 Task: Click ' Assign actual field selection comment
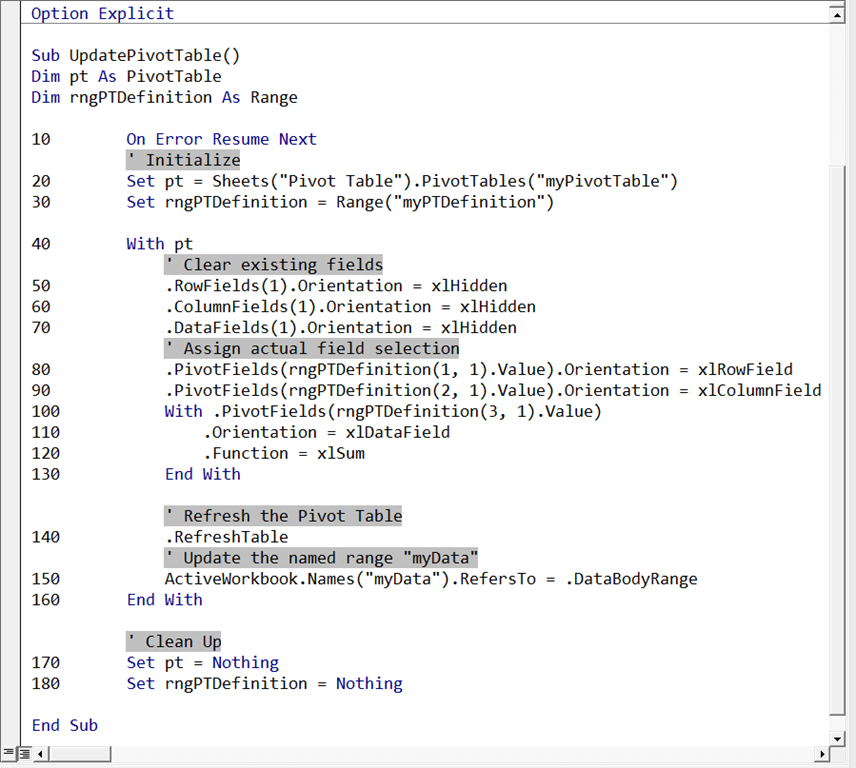[x=312, y=348]
